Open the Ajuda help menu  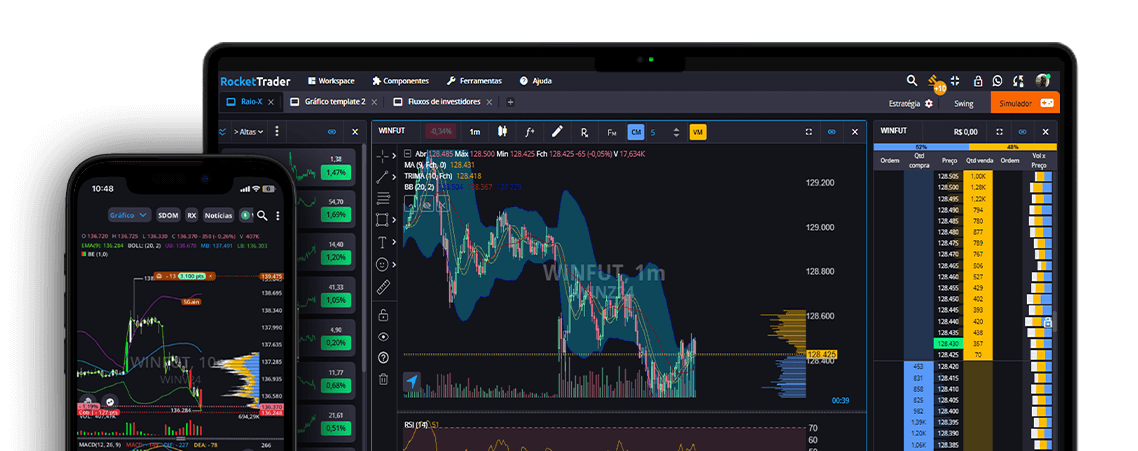tap(536, 81)
